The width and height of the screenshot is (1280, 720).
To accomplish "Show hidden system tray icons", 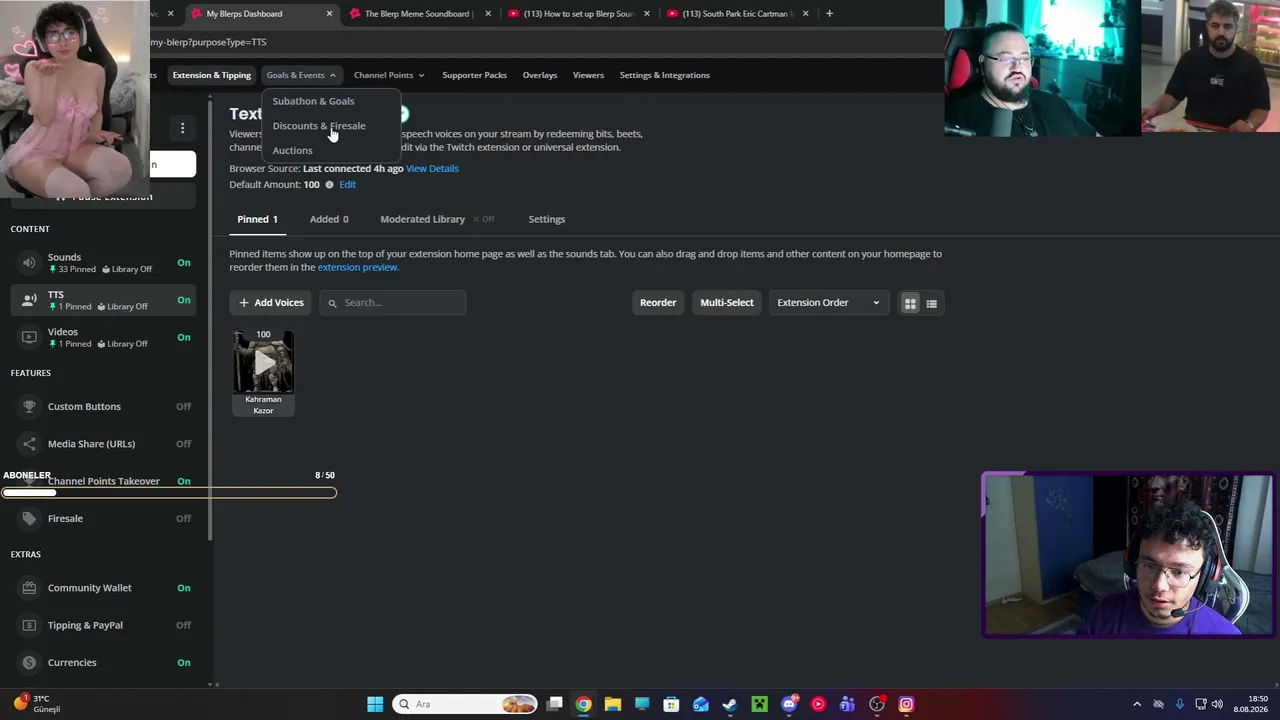I will (1137, 704).
